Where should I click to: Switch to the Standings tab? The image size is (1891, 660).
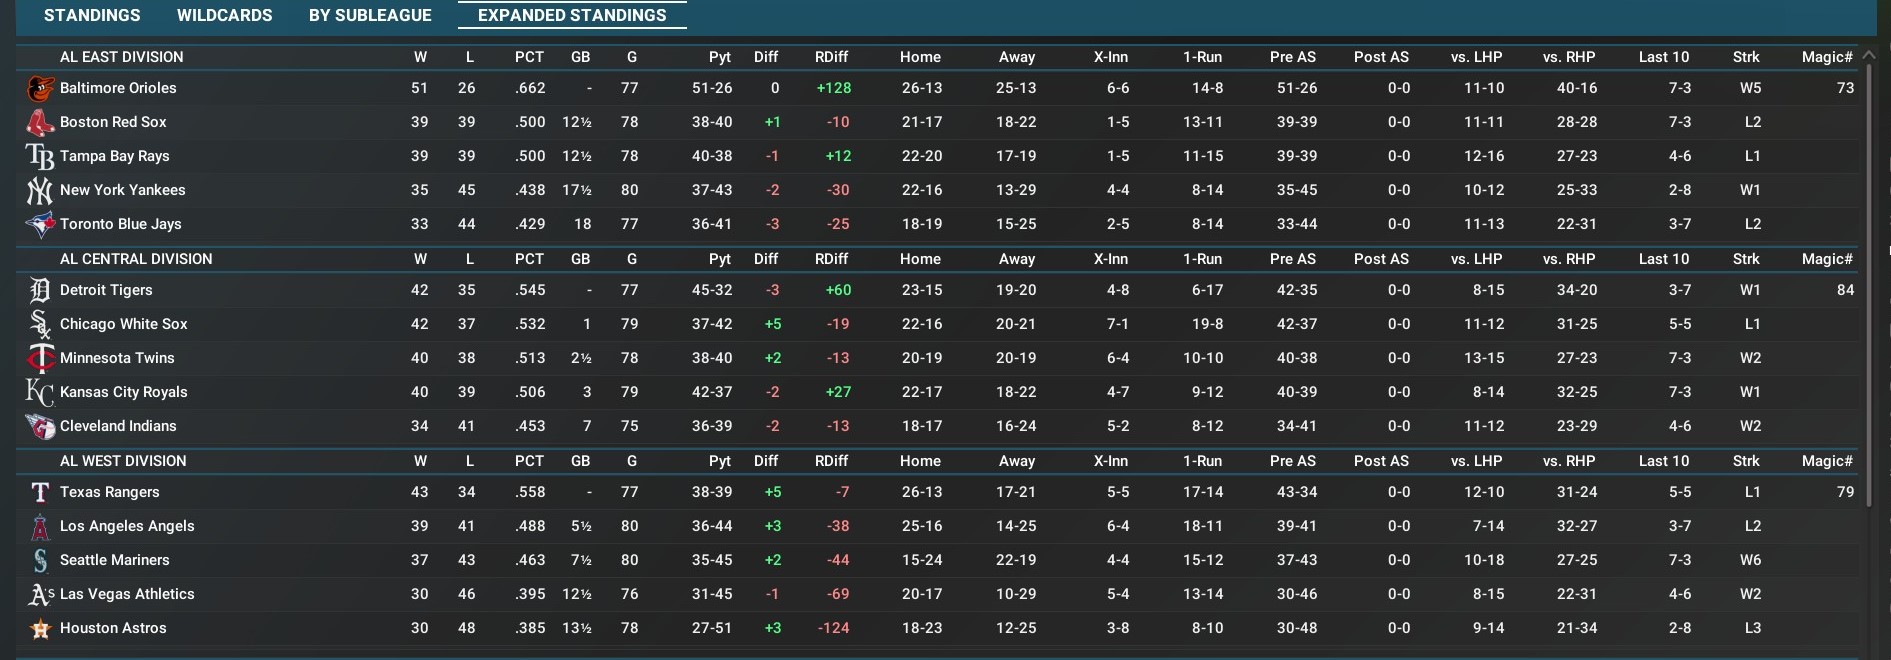(x=92, y=15)
